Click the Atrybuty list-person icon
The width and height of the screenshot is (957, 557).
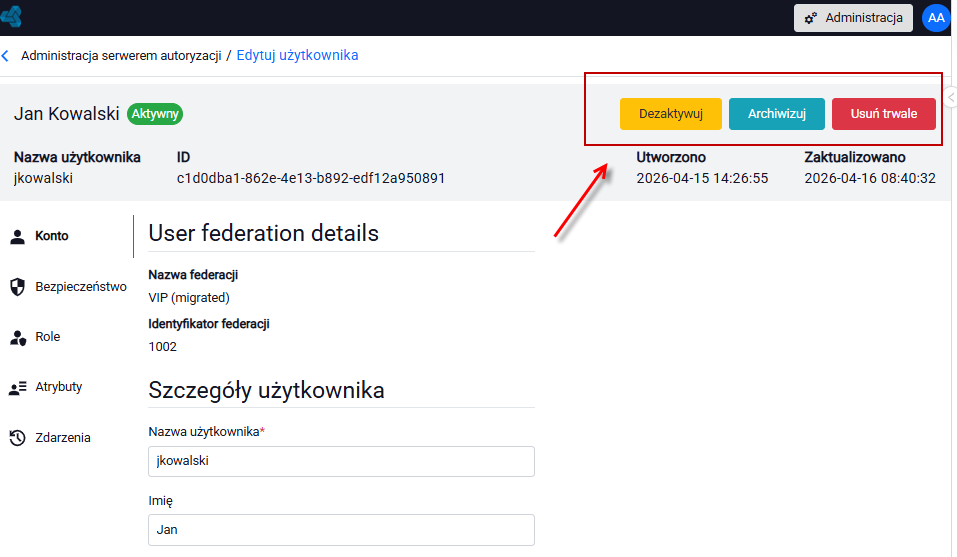tap(18, 387)
